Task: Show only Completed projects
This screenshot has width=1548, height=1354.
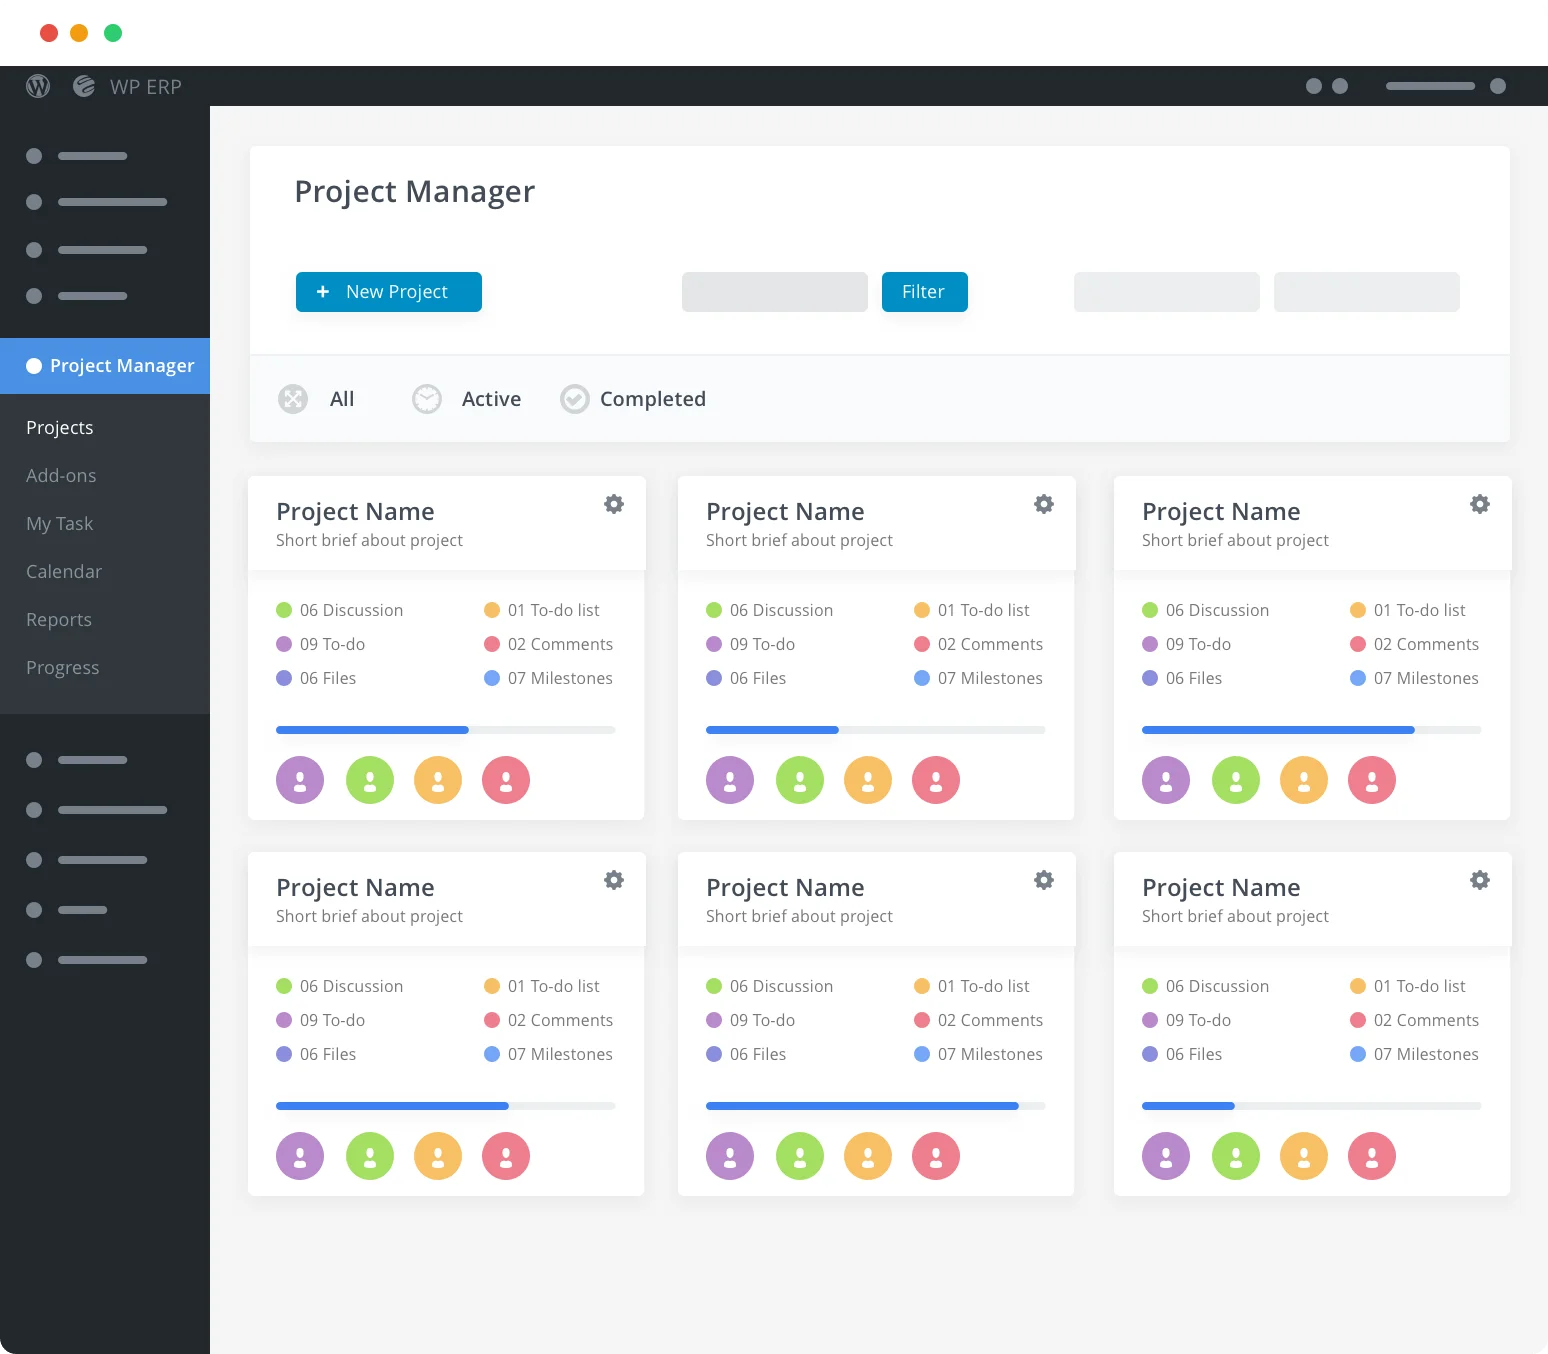Action: coord(633,399)
